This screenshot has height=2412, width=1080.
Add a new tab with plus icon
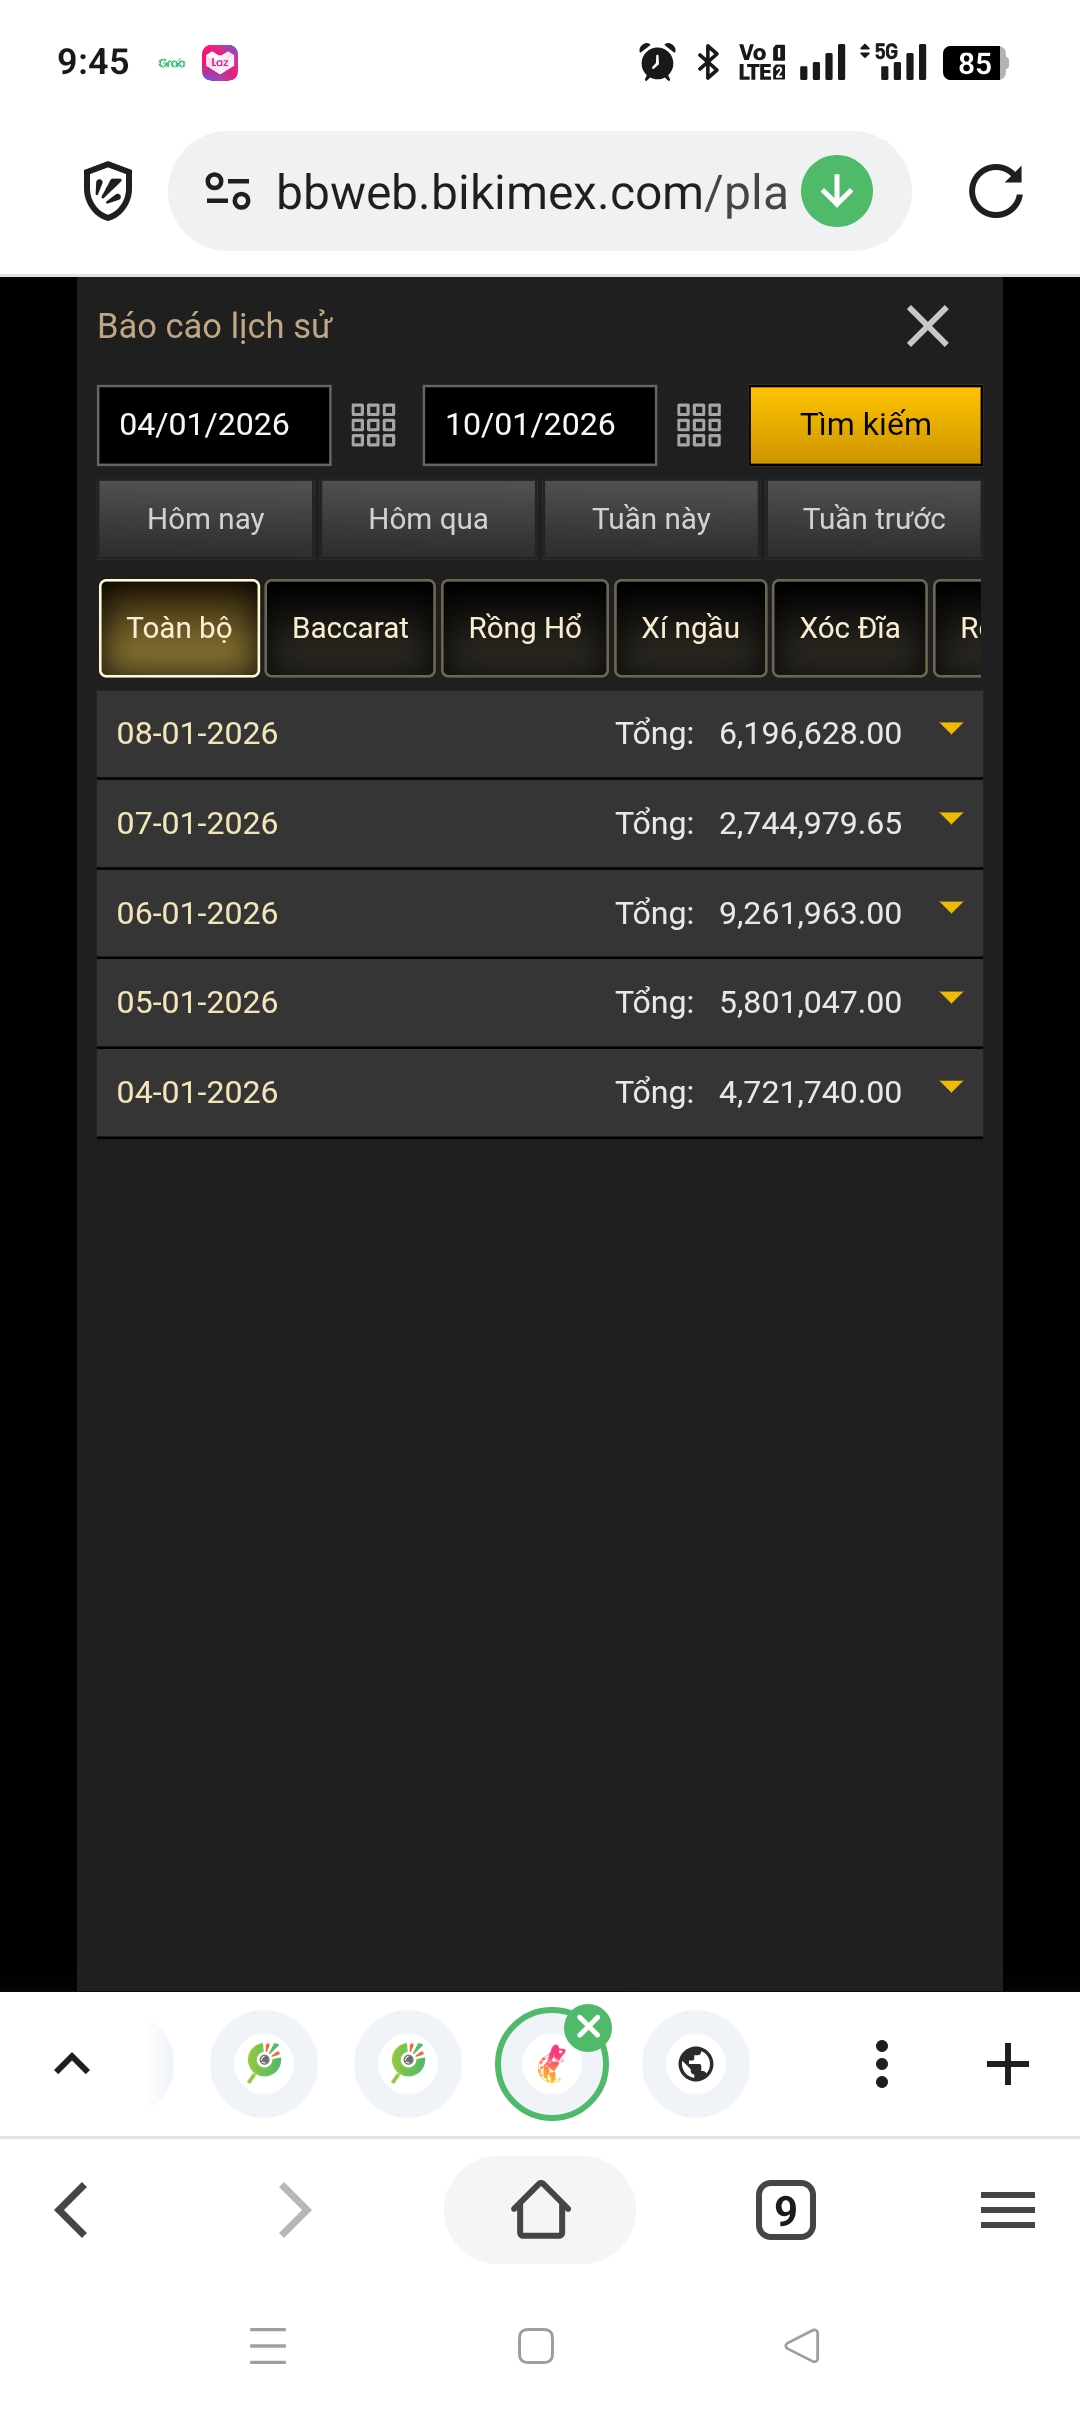(x=1007, y=2064)
